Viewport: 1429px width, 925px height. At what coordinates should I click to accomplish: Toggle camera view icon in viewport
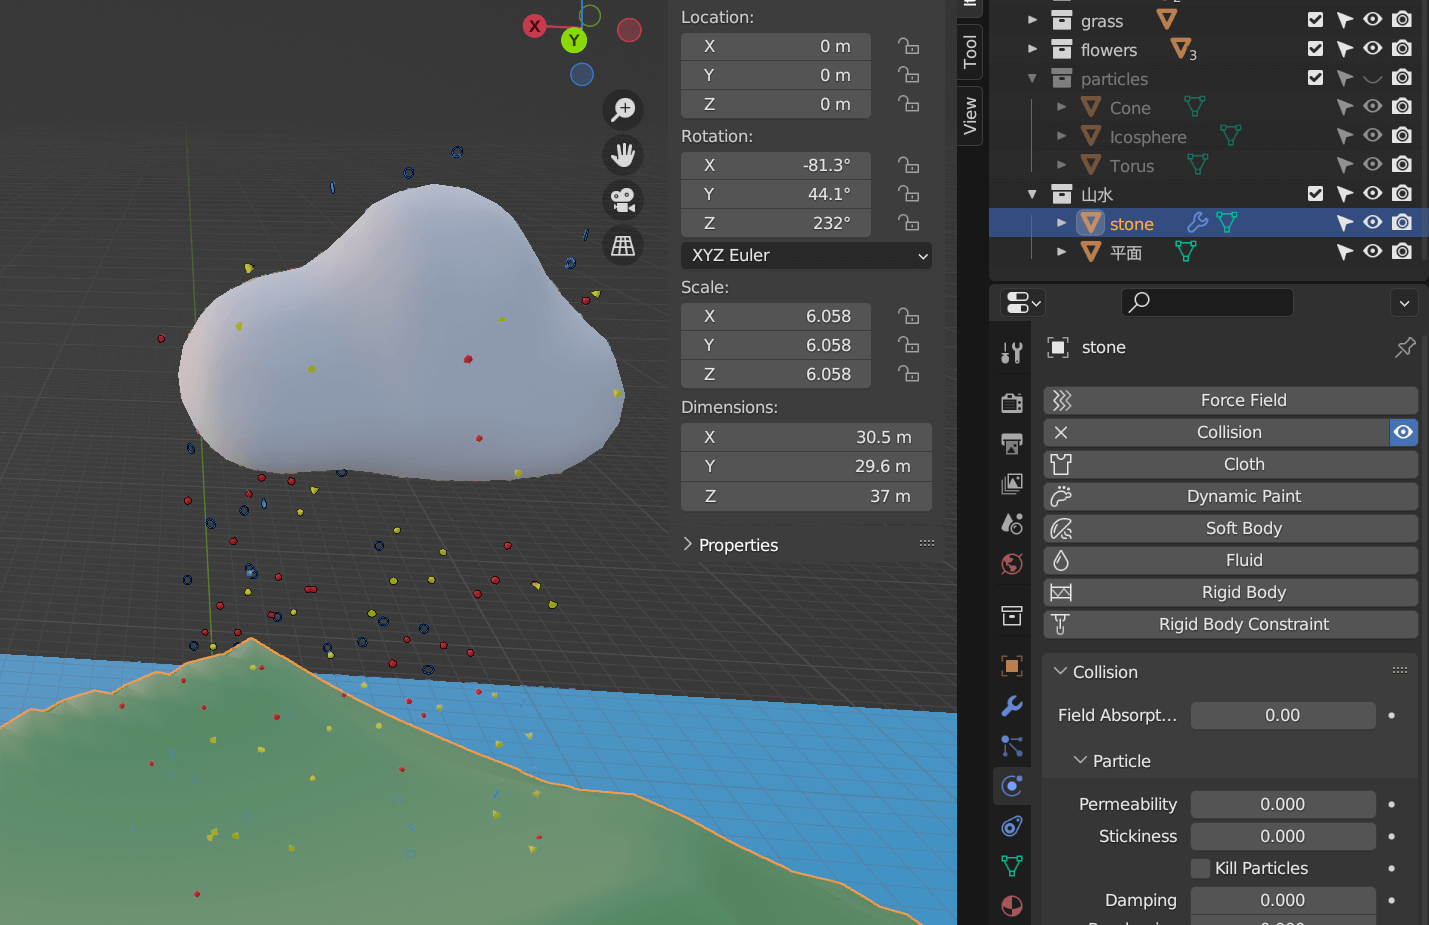point(623,200)
